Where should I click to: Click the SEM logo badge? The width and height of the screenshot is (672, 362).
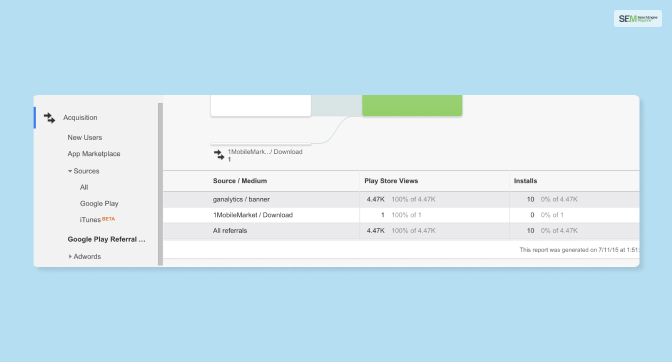pyautogui.click(x=638, y=18)
